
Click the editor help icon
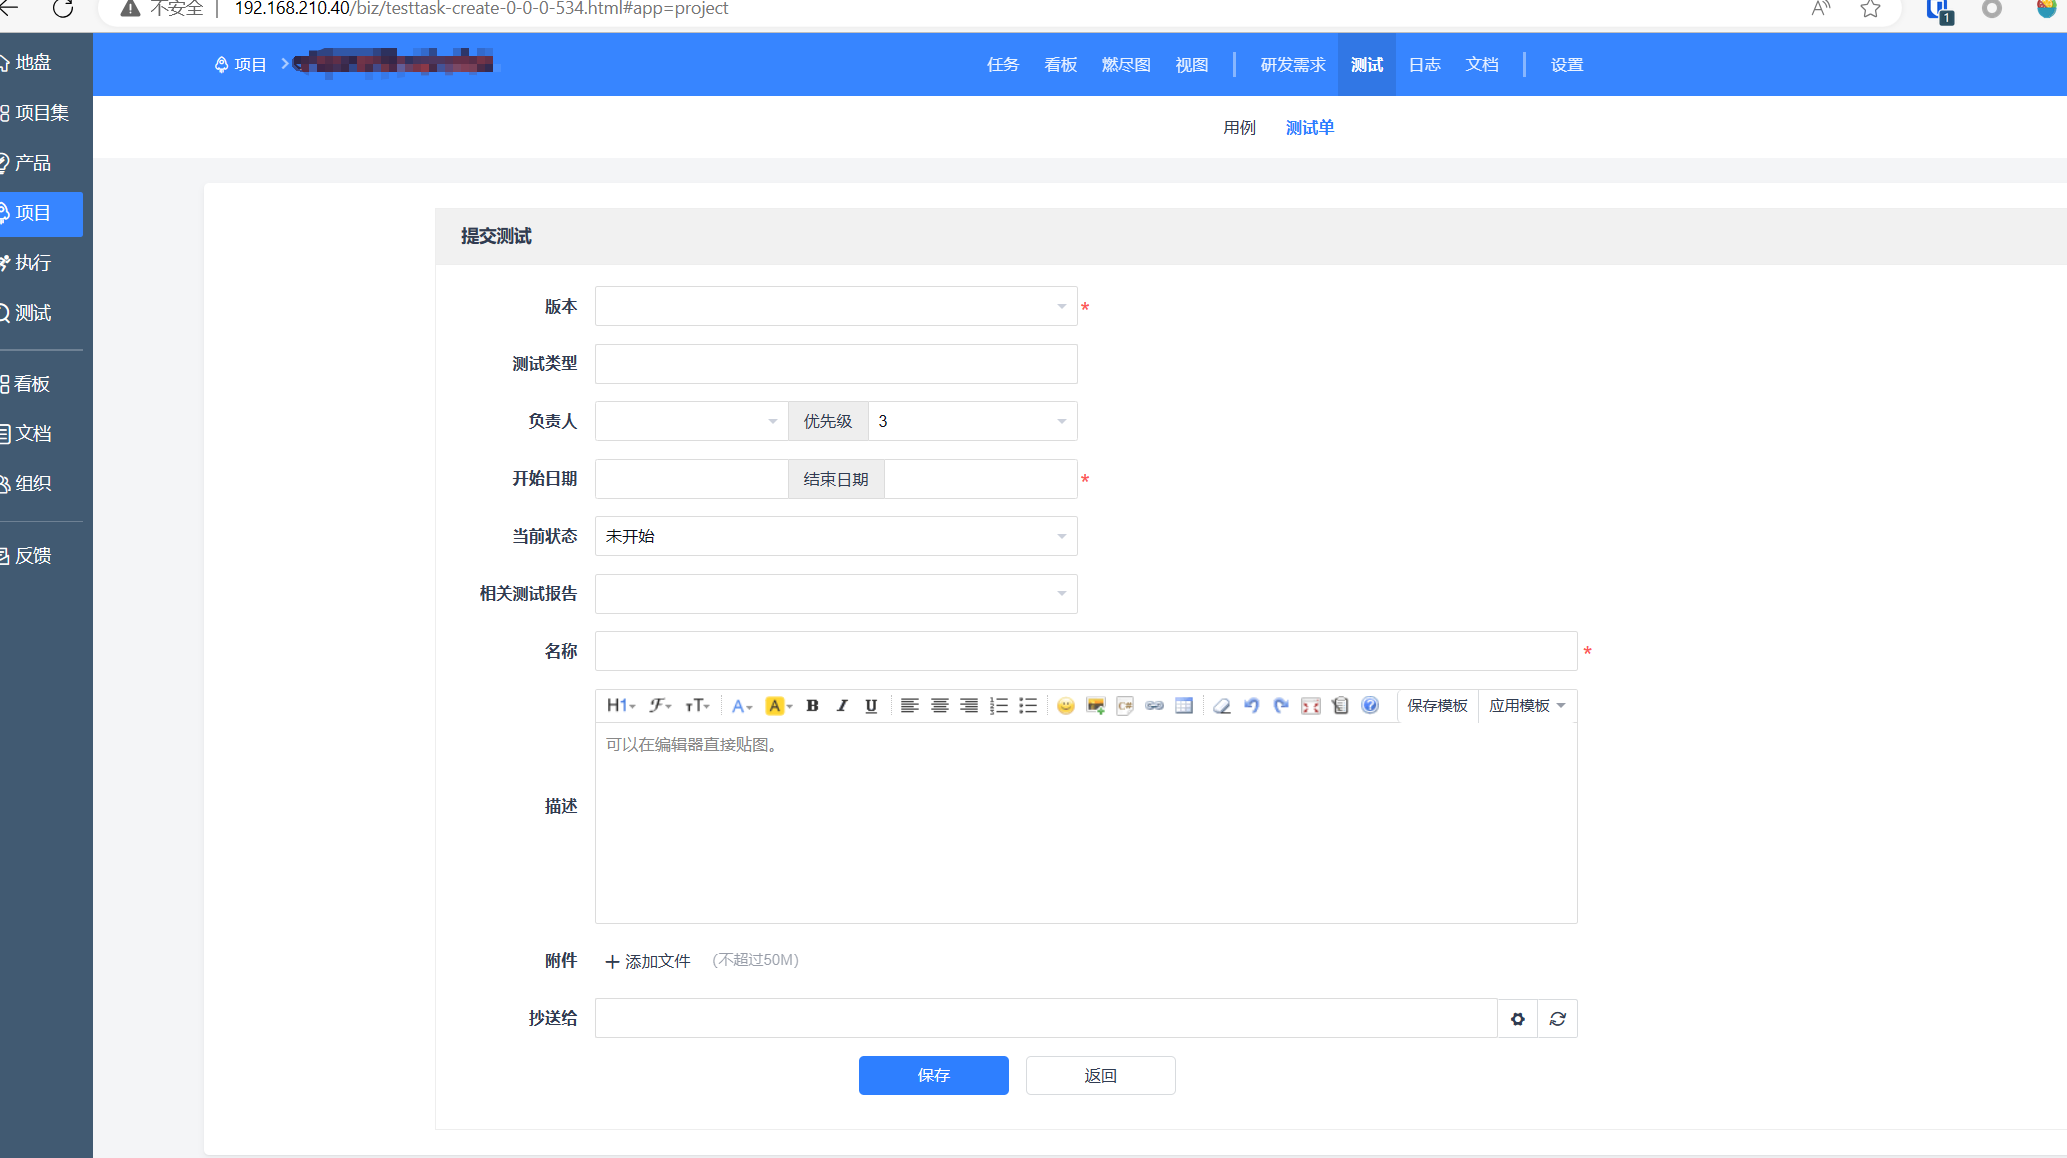[x=1370, y=706]
